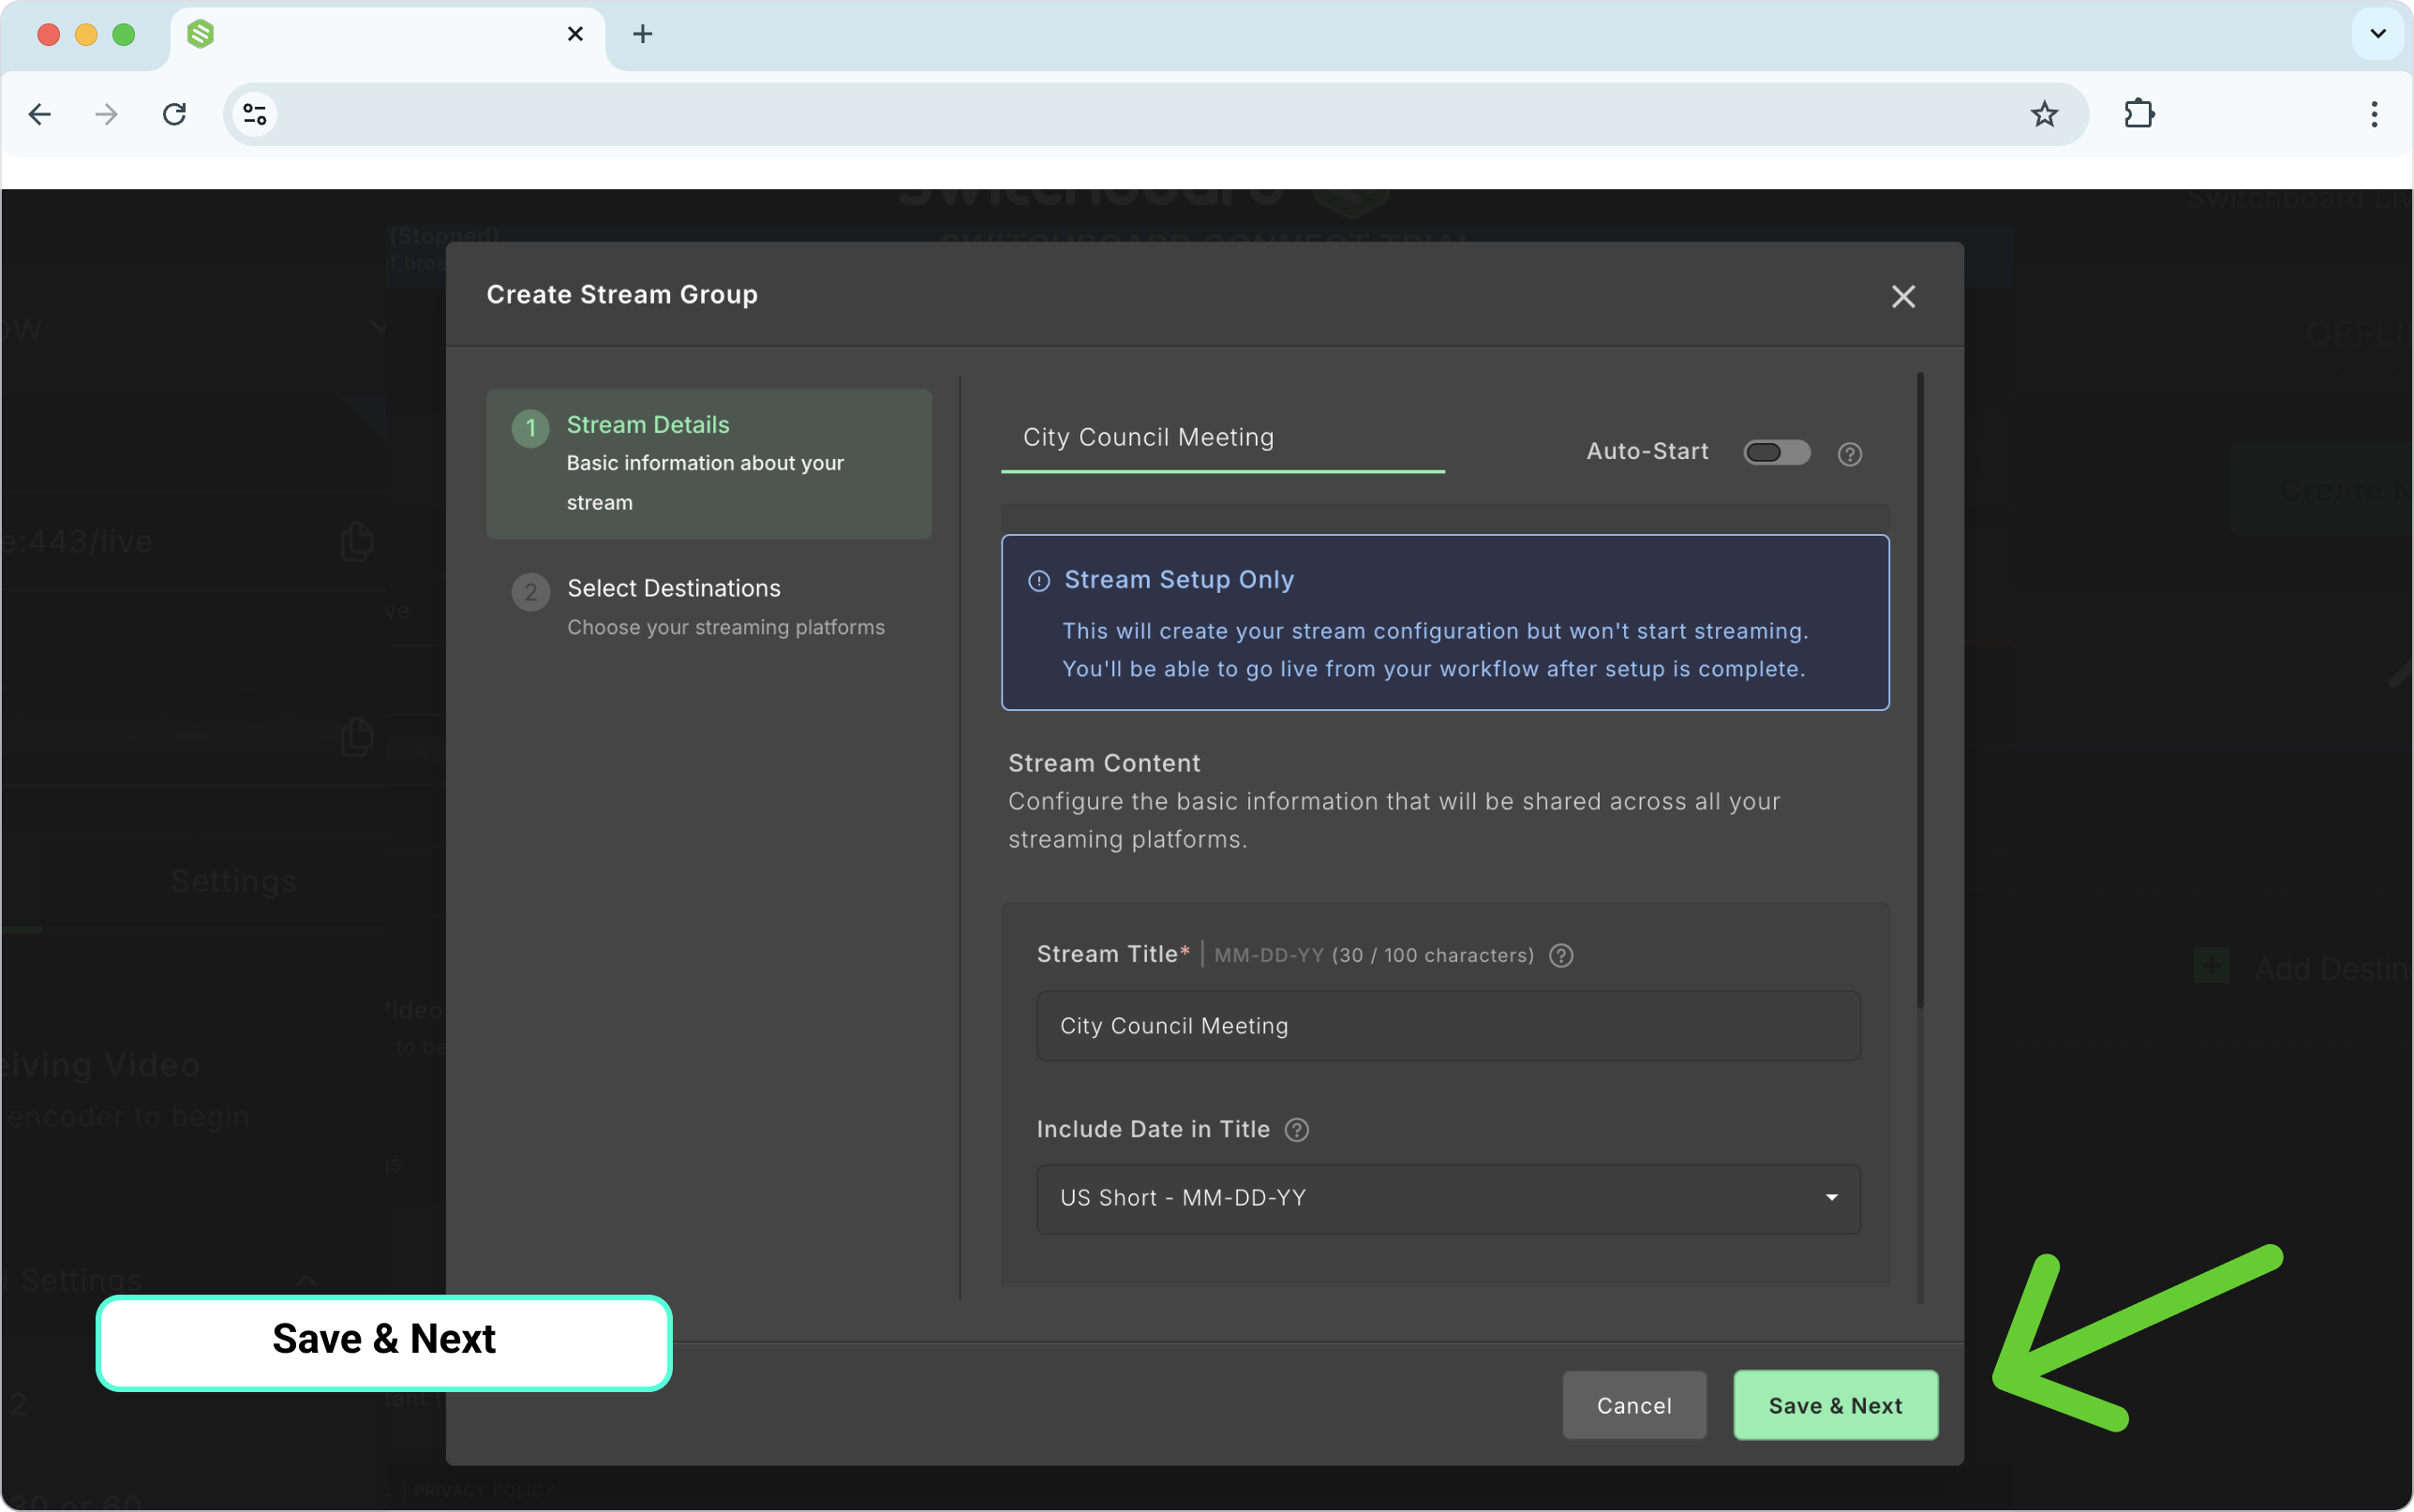Open the browser three-dot menu
The height and width of the screenshot is (1512, 2414).
2374,114
